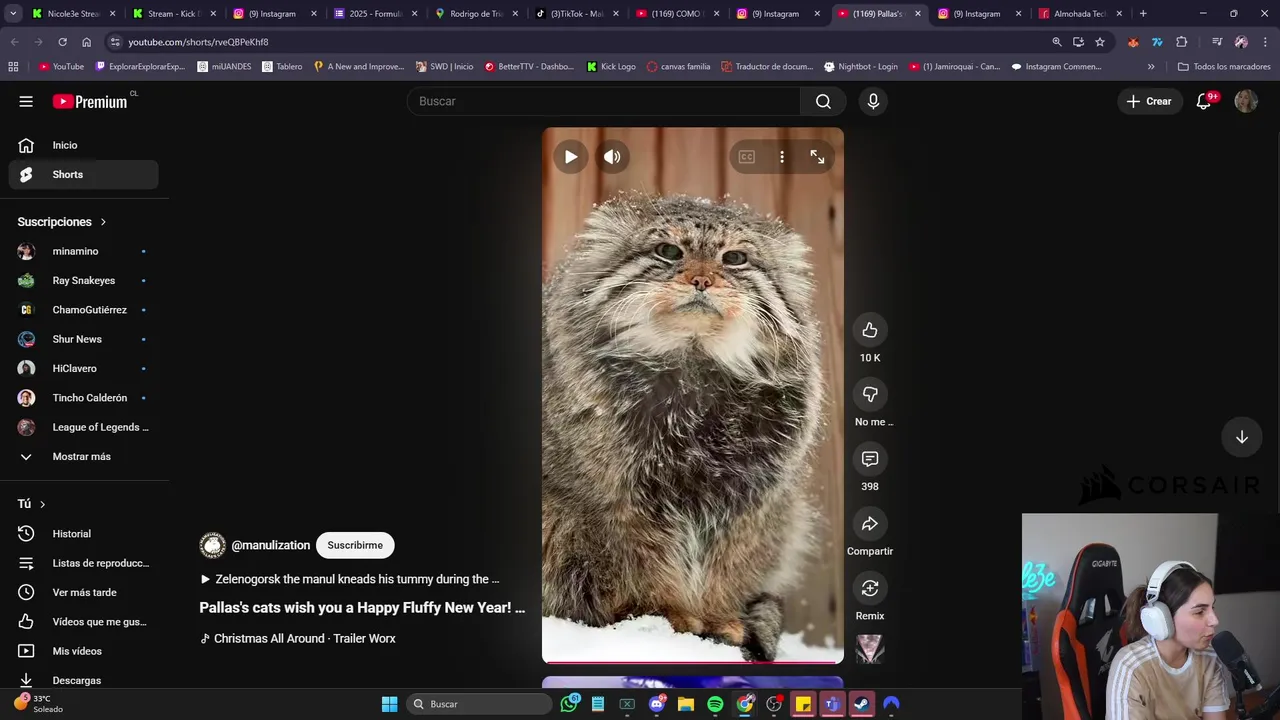Image resolution: width=1280 pixels, height=720 pixels.
Task: Open Spotify from the taskbar
Action: [x=715, y=704]
